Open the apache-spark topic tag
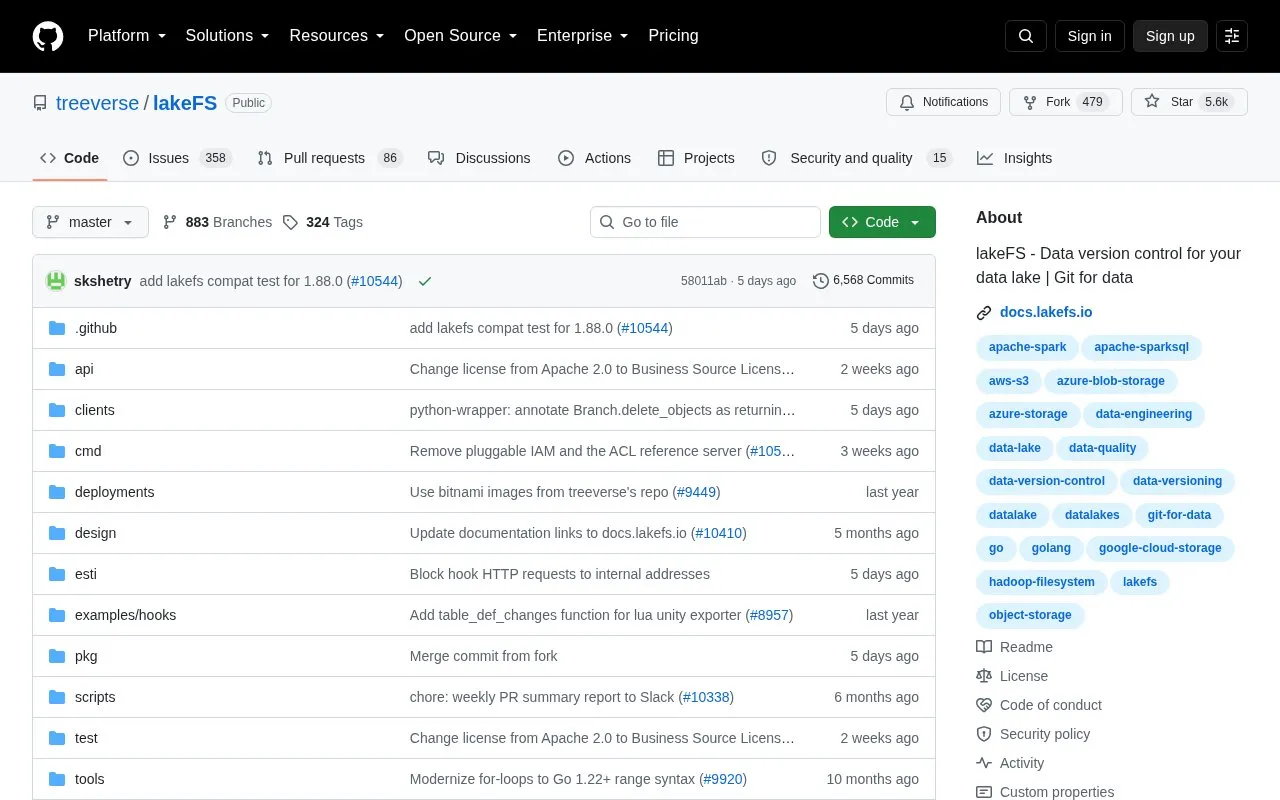The width and height of the screenshot is (1280, 800). point(1027,347)
